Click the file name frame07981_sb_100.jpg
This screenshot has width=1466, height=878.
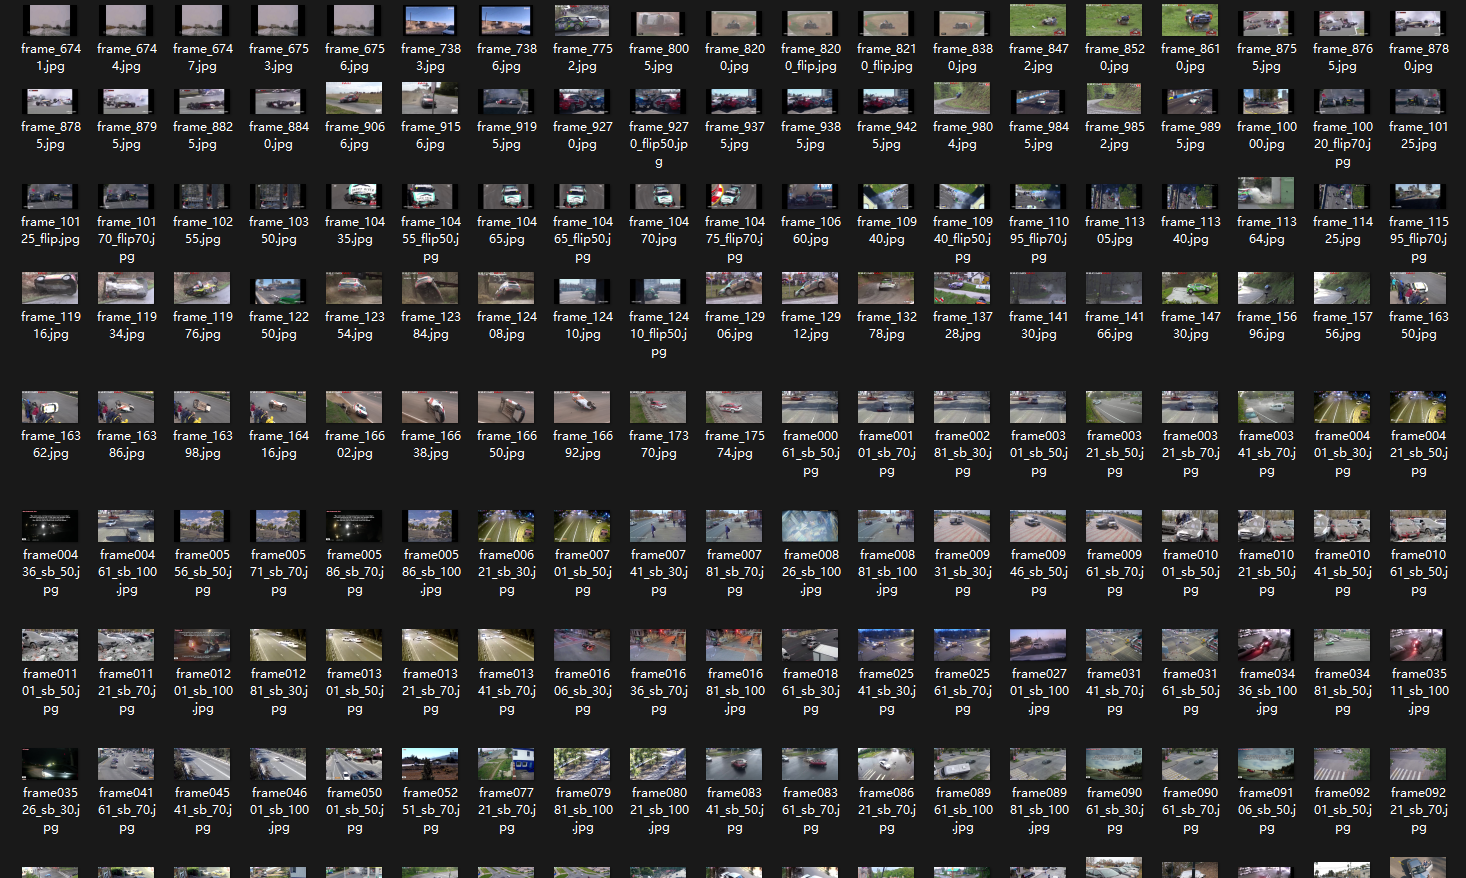(x=582, y=810)
